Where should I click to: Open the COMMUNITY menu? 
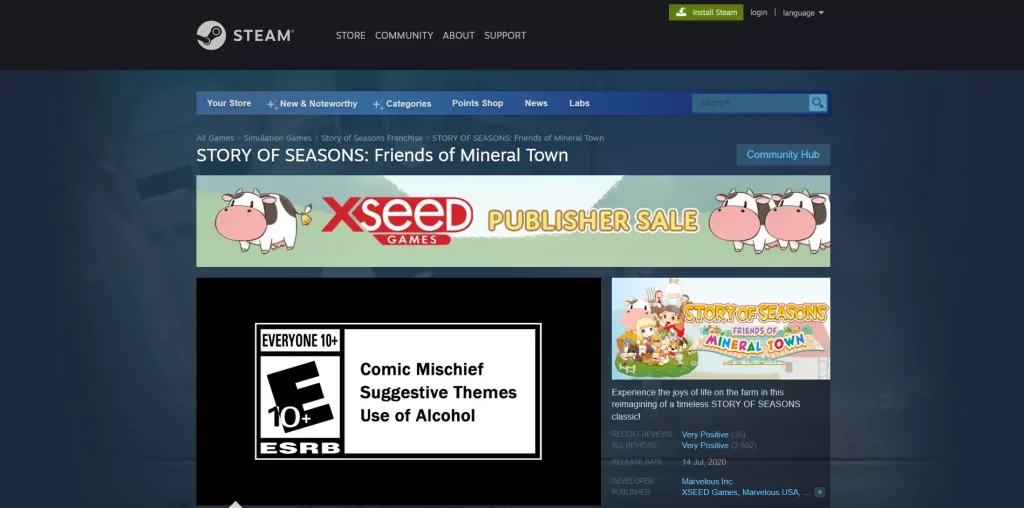pos(404,35)
